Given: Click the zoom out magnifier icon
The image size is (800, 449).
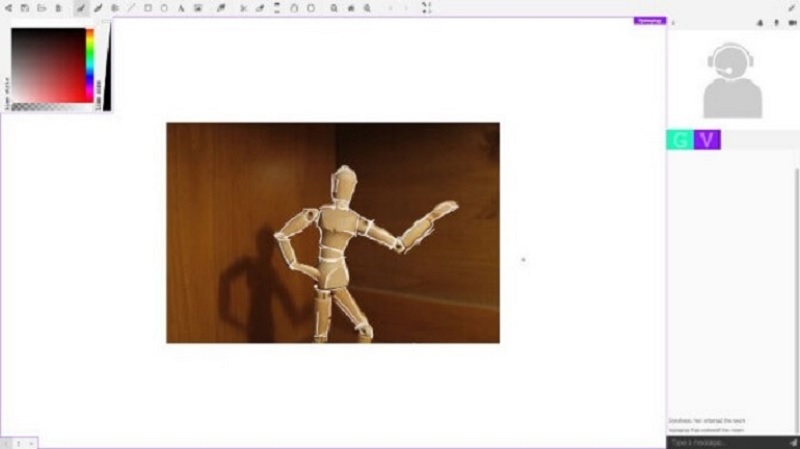Looking at the screenshot, I should click(367, 8).
